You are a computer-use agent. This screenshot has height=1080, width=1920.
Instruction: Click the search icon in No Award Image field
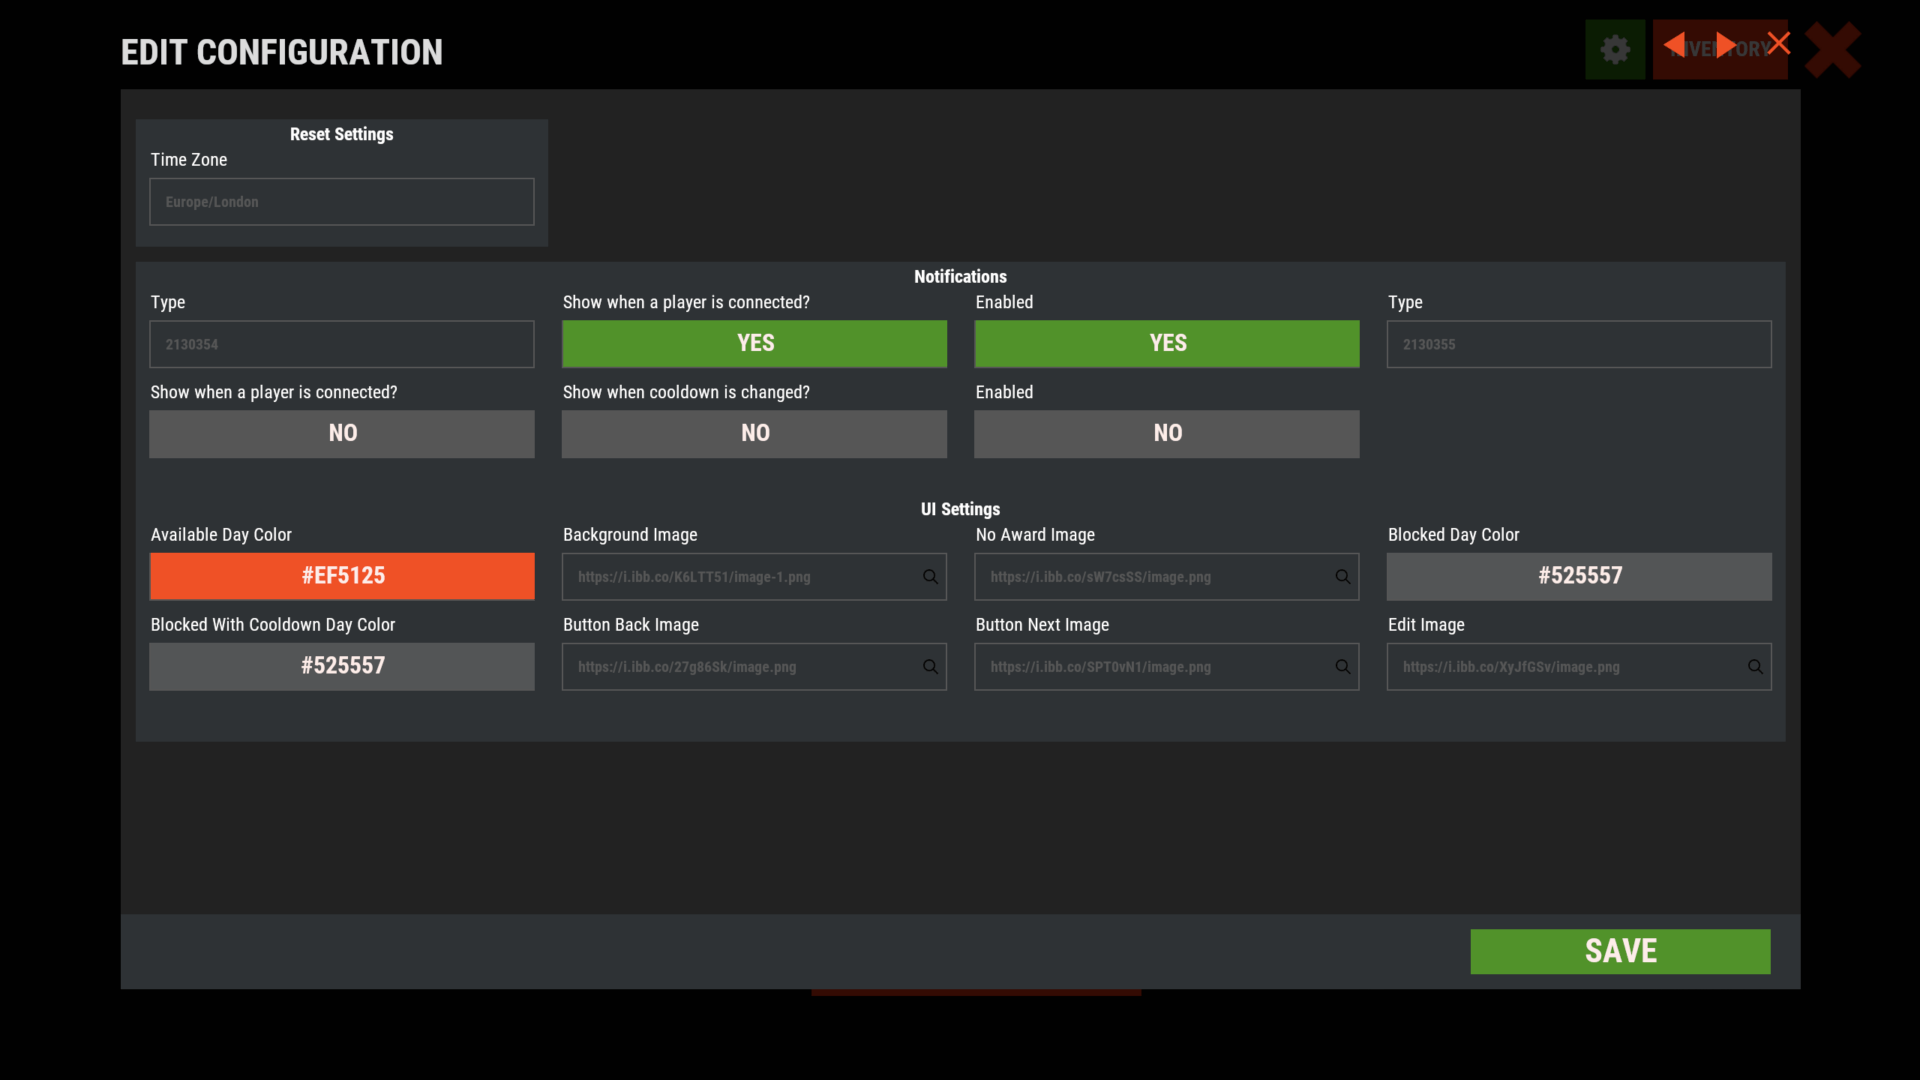click(x=1342, y=577)
